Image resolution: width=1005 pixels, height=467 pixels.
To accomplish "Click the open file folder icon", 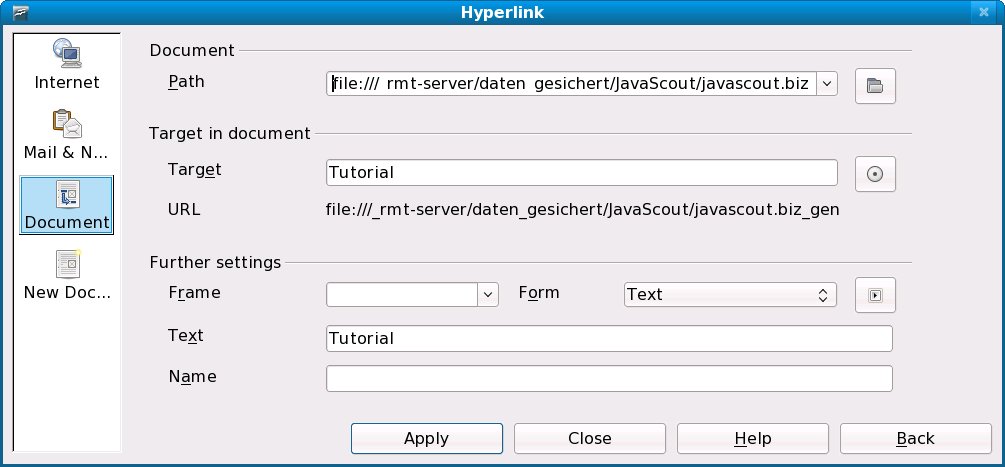I will 875,85.
